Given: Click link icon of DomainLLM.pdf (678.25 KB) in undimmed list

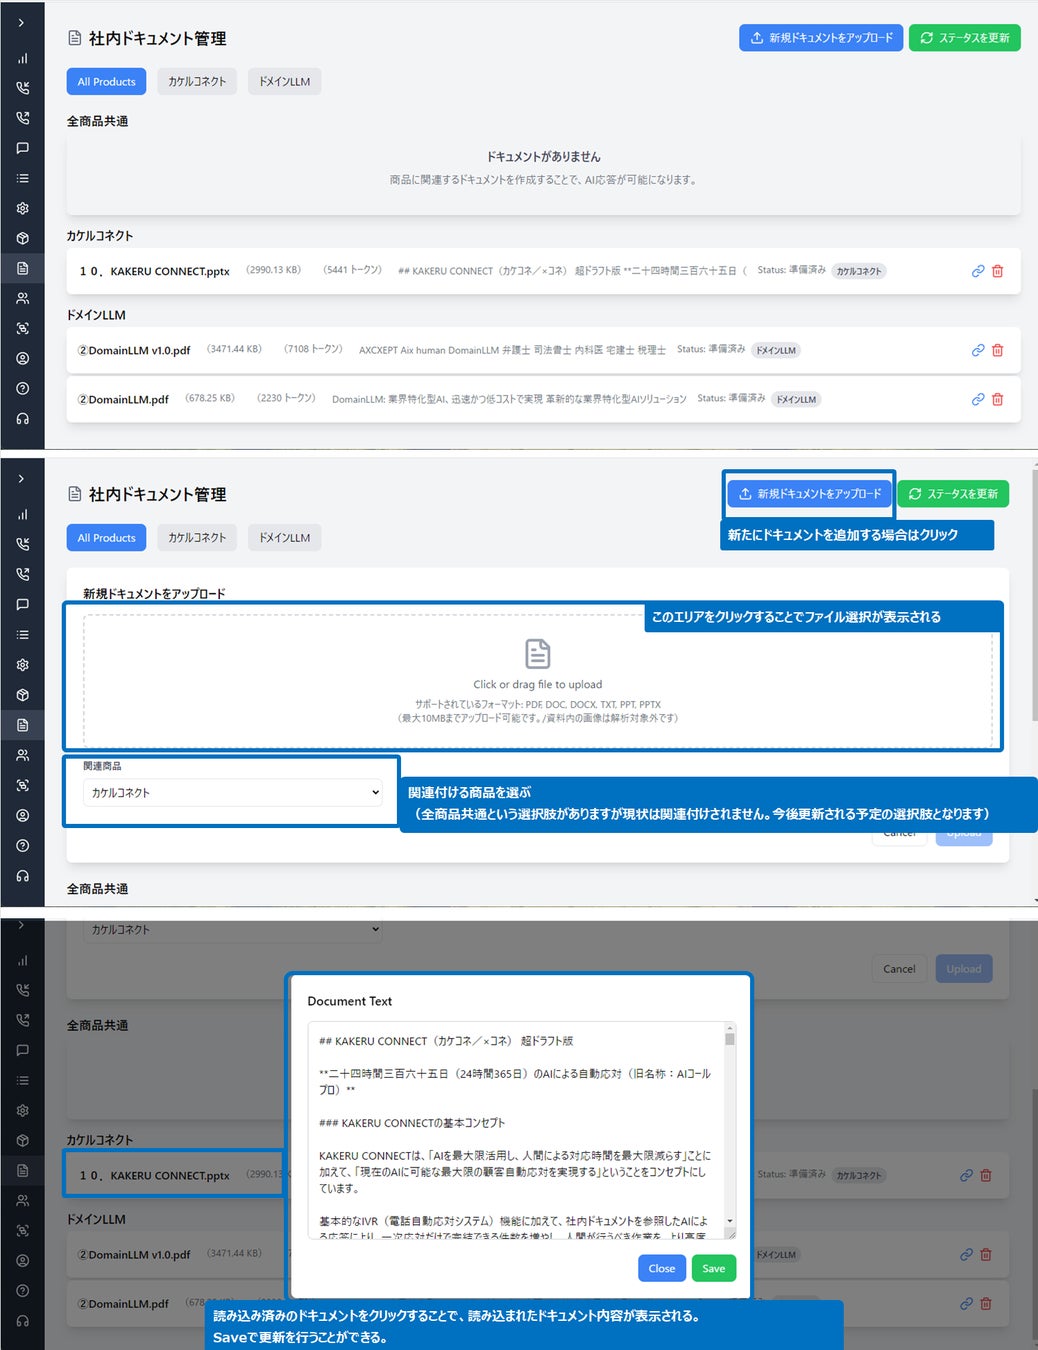Looking at the screenshot, I should point(978,399).
